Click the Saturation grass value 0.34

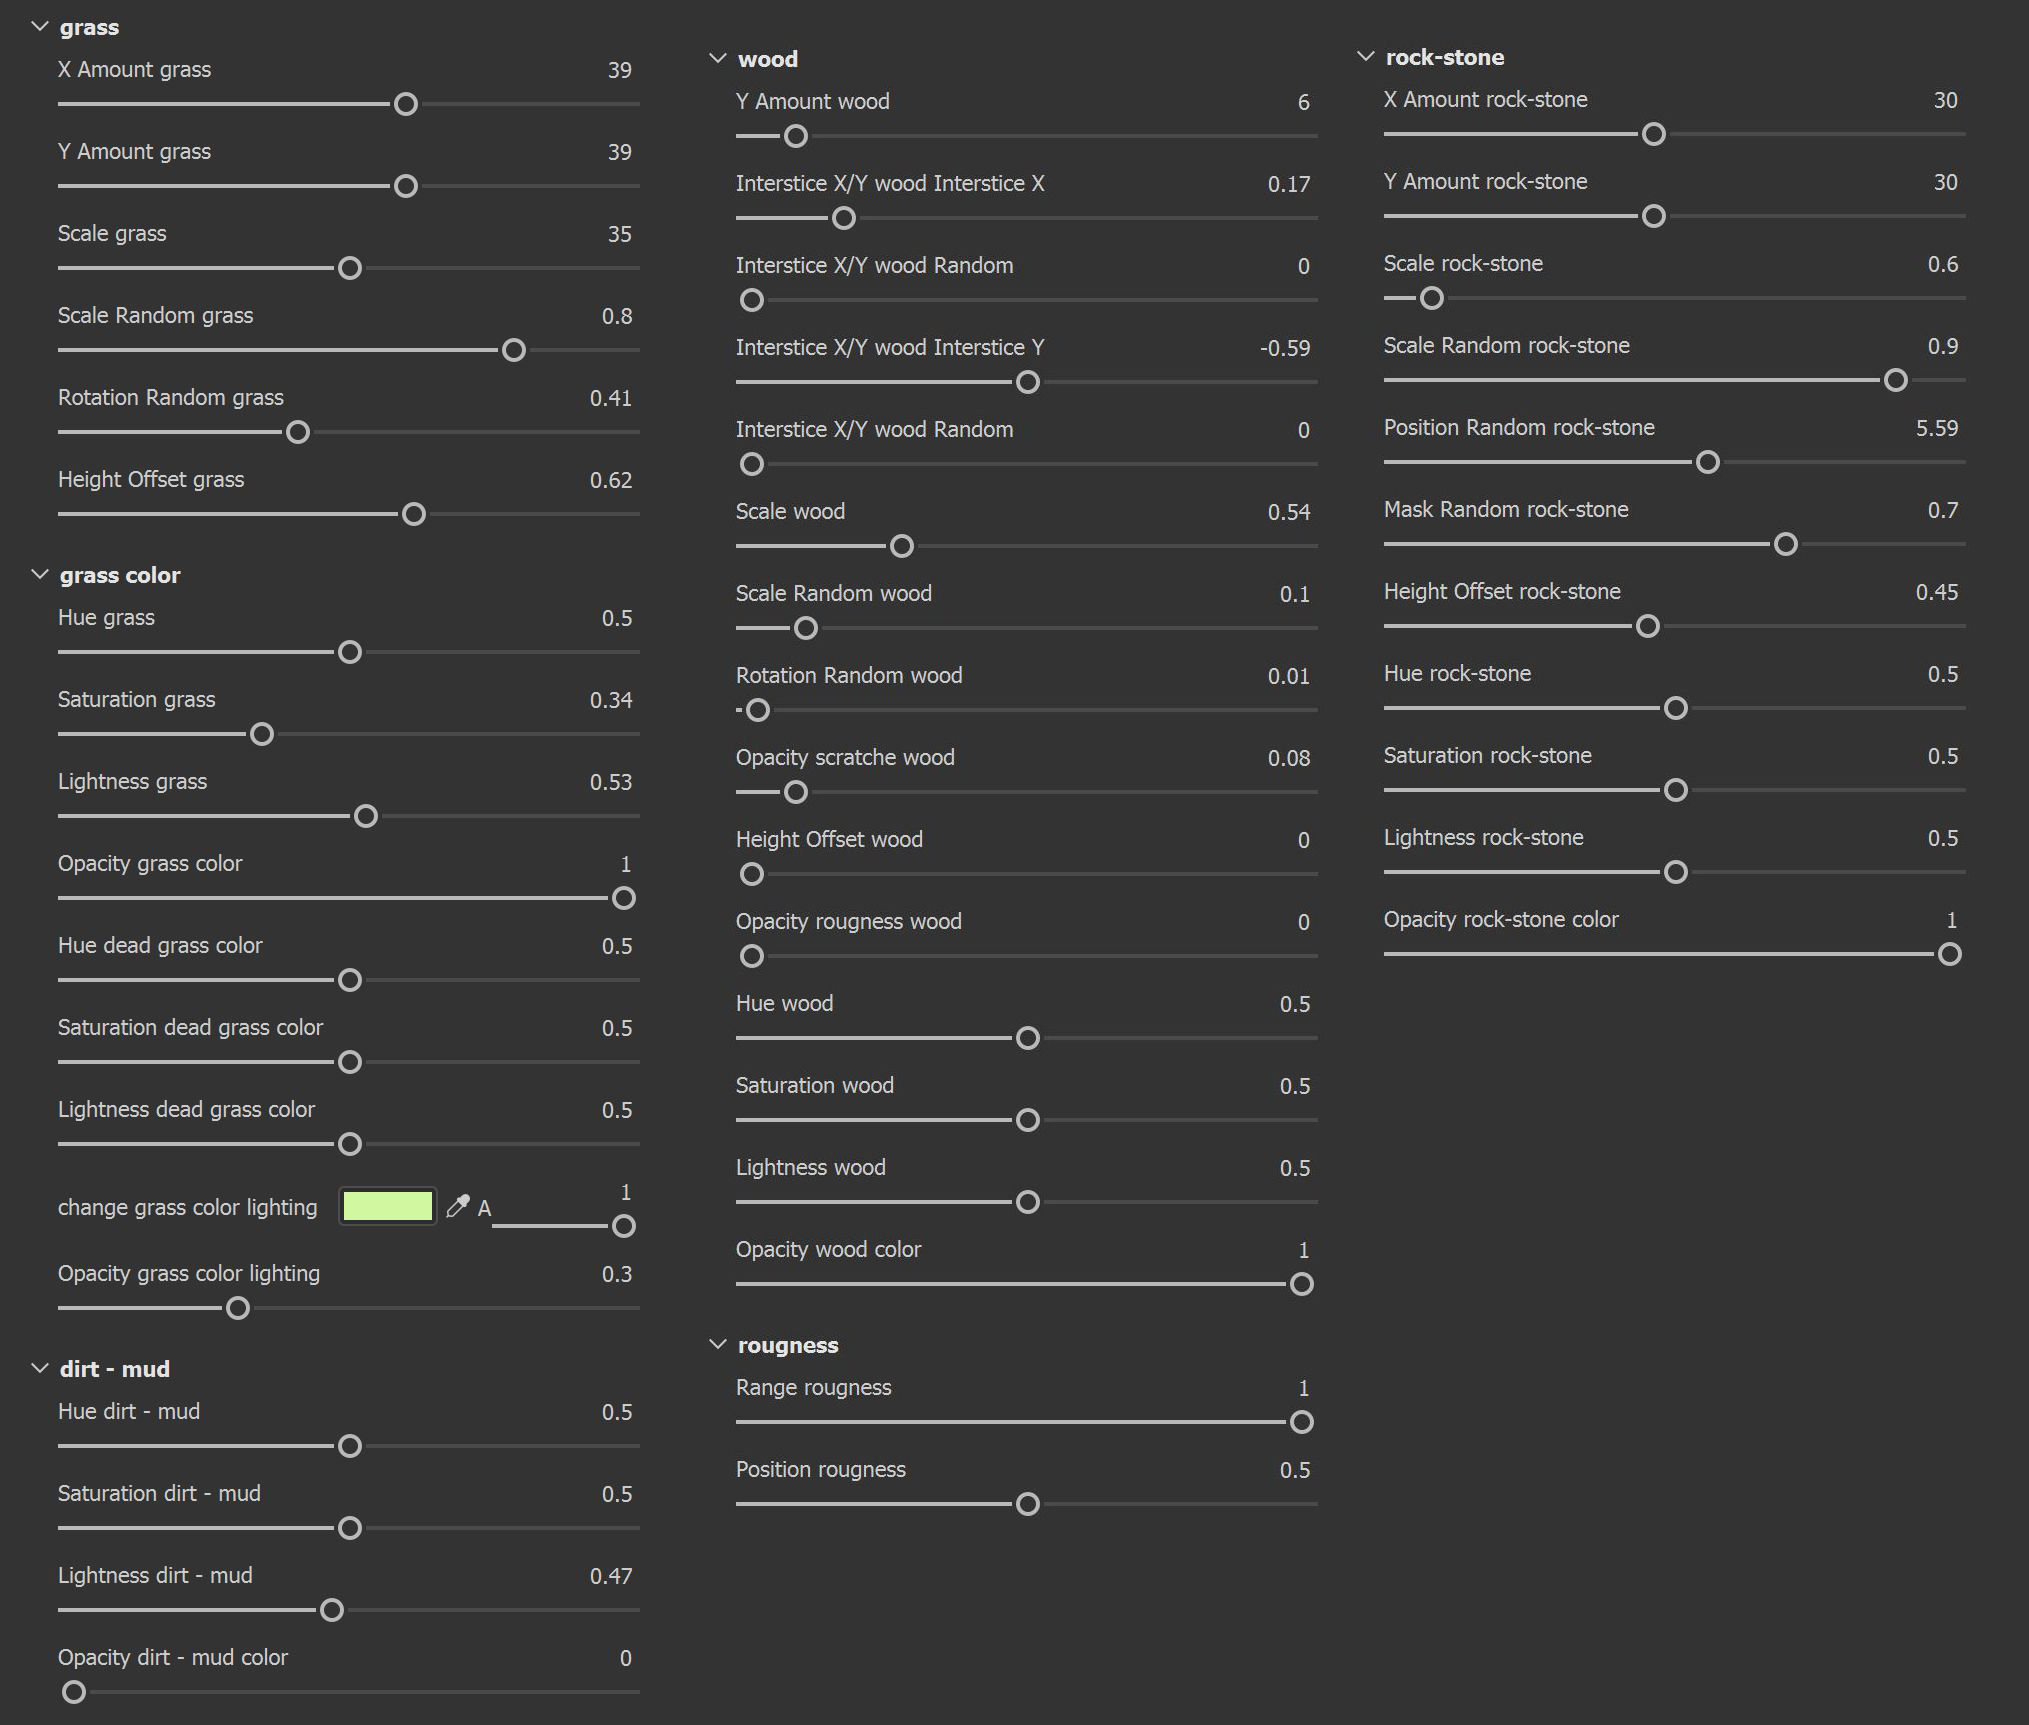click(610, 700)
